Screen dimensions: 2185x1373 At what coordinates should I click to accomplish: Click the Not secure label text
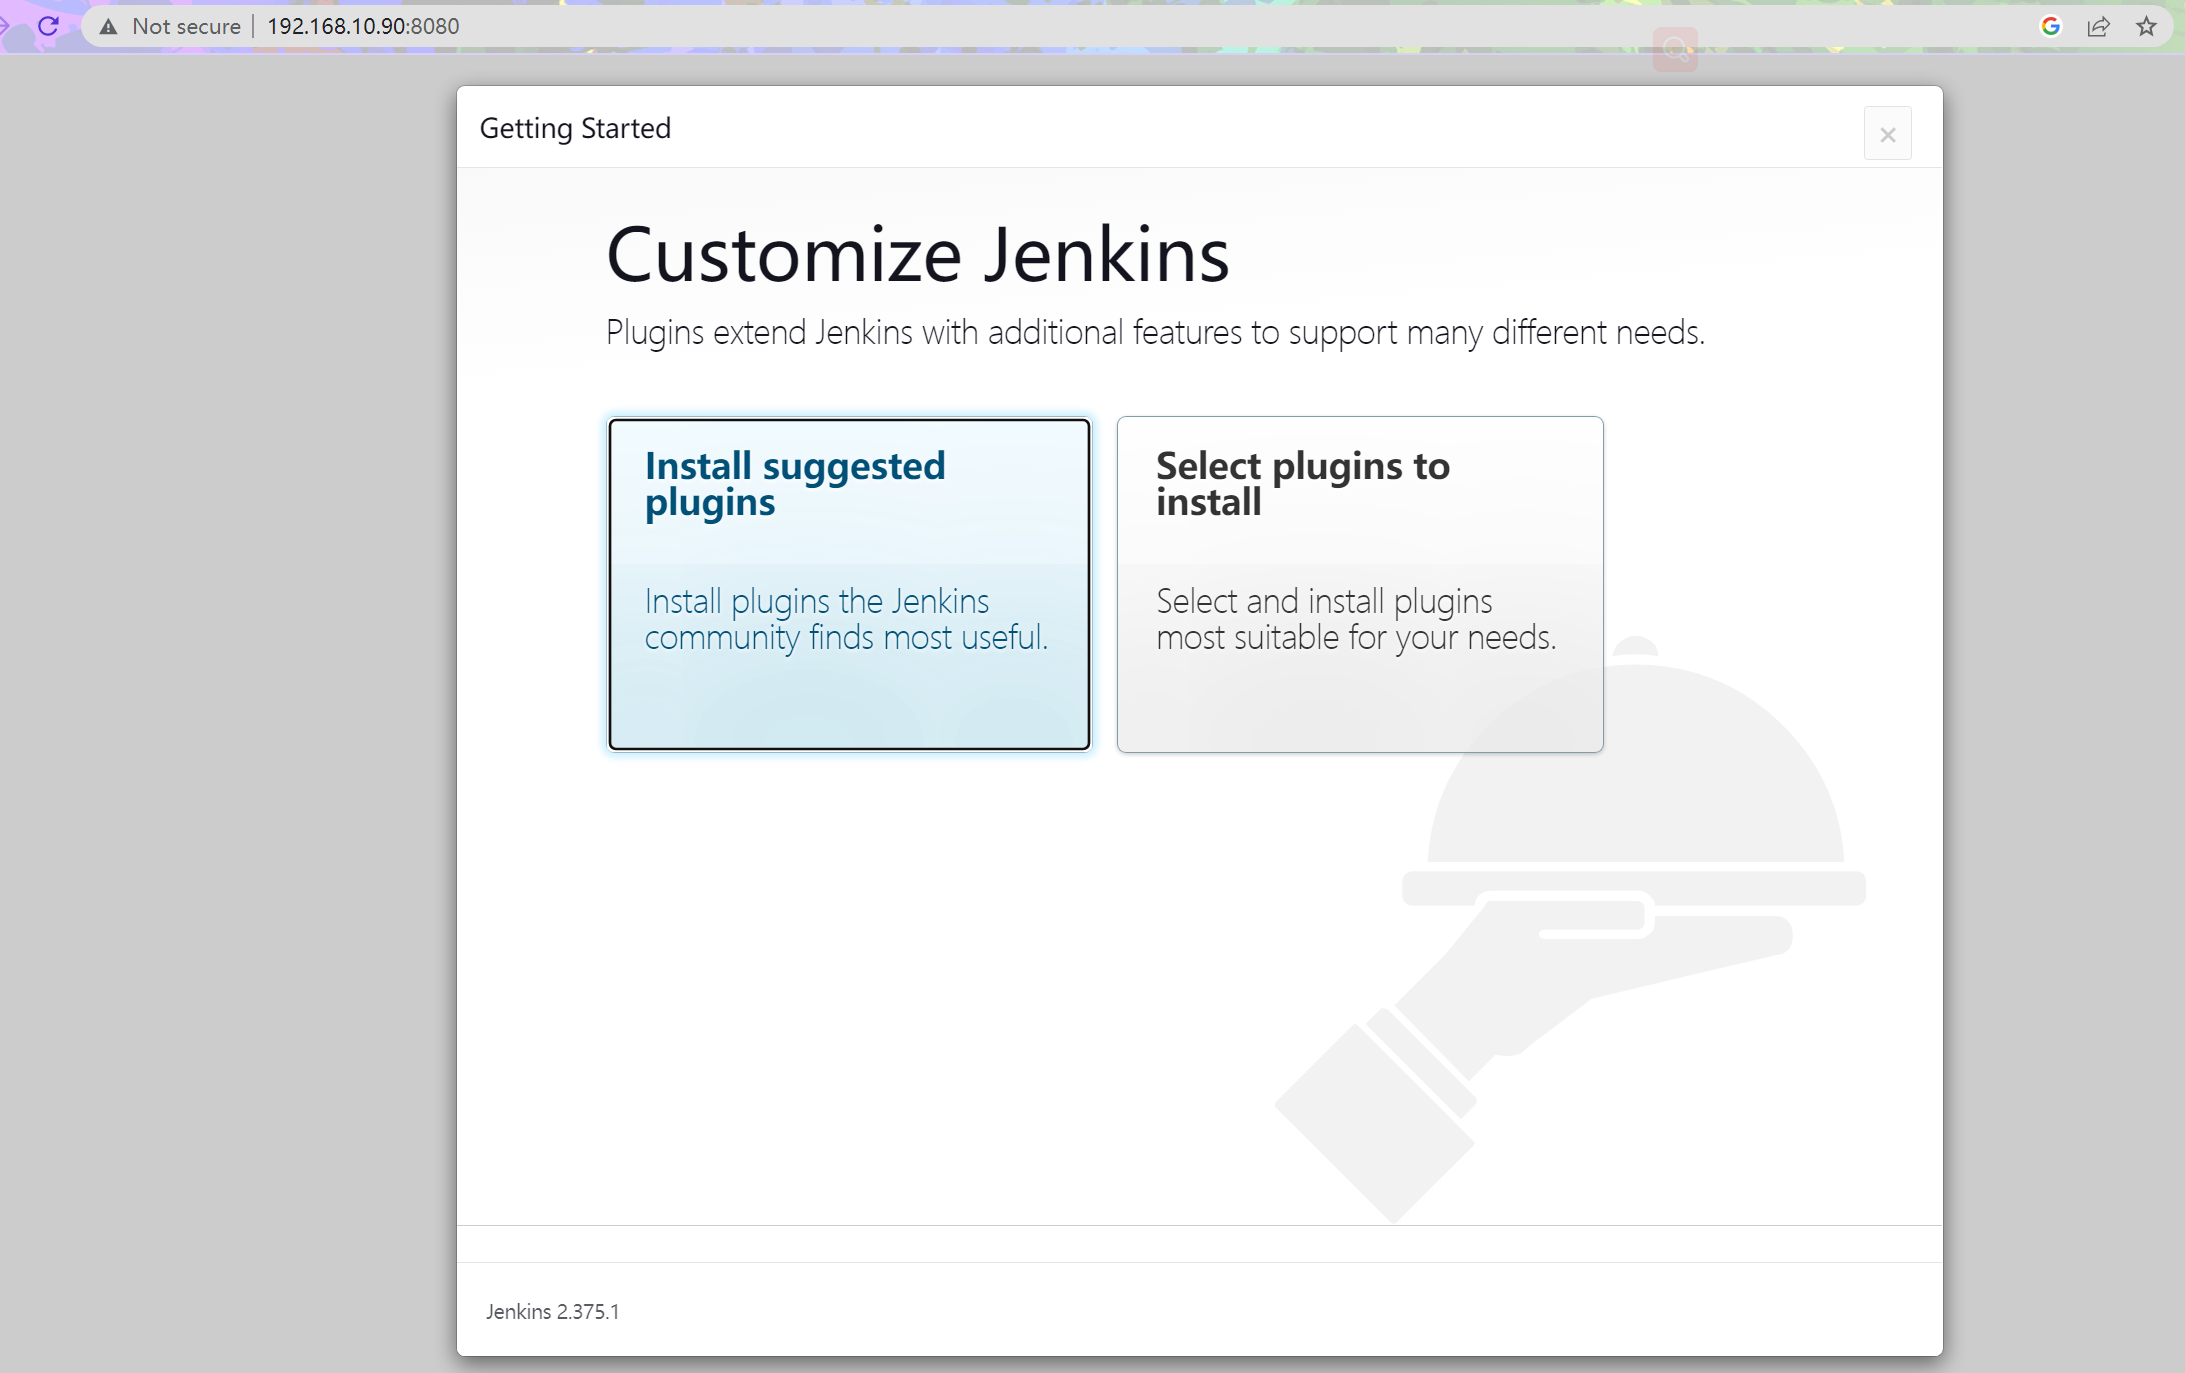[x=186, y=26]
